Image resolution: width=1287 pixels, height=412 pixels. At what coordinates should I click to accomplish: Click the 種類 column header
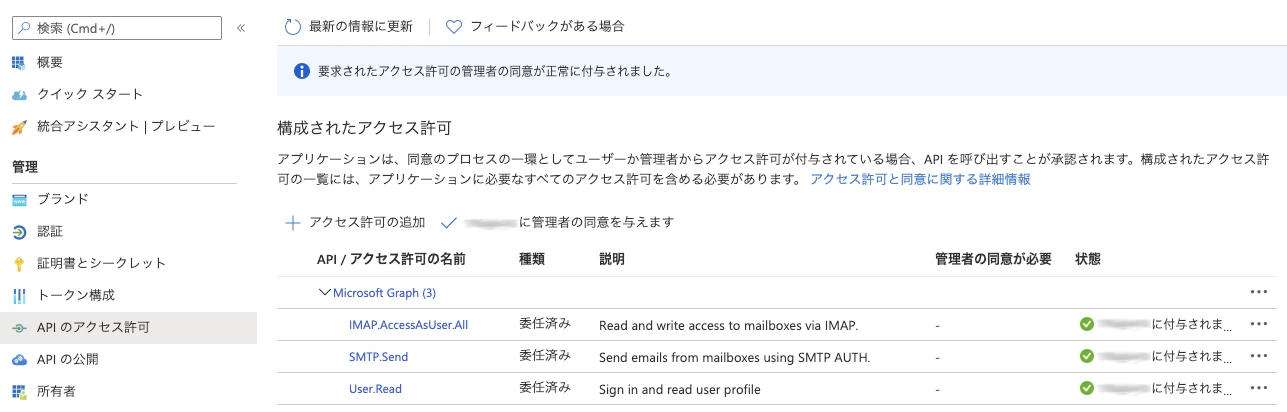[532, 259]
